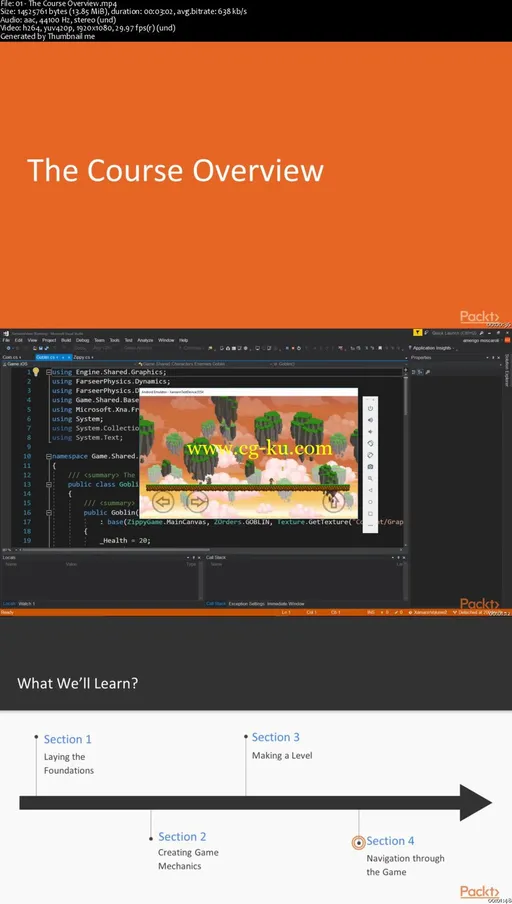
Task: Click into the Quick Launch search box
Action: pos(455,333)
